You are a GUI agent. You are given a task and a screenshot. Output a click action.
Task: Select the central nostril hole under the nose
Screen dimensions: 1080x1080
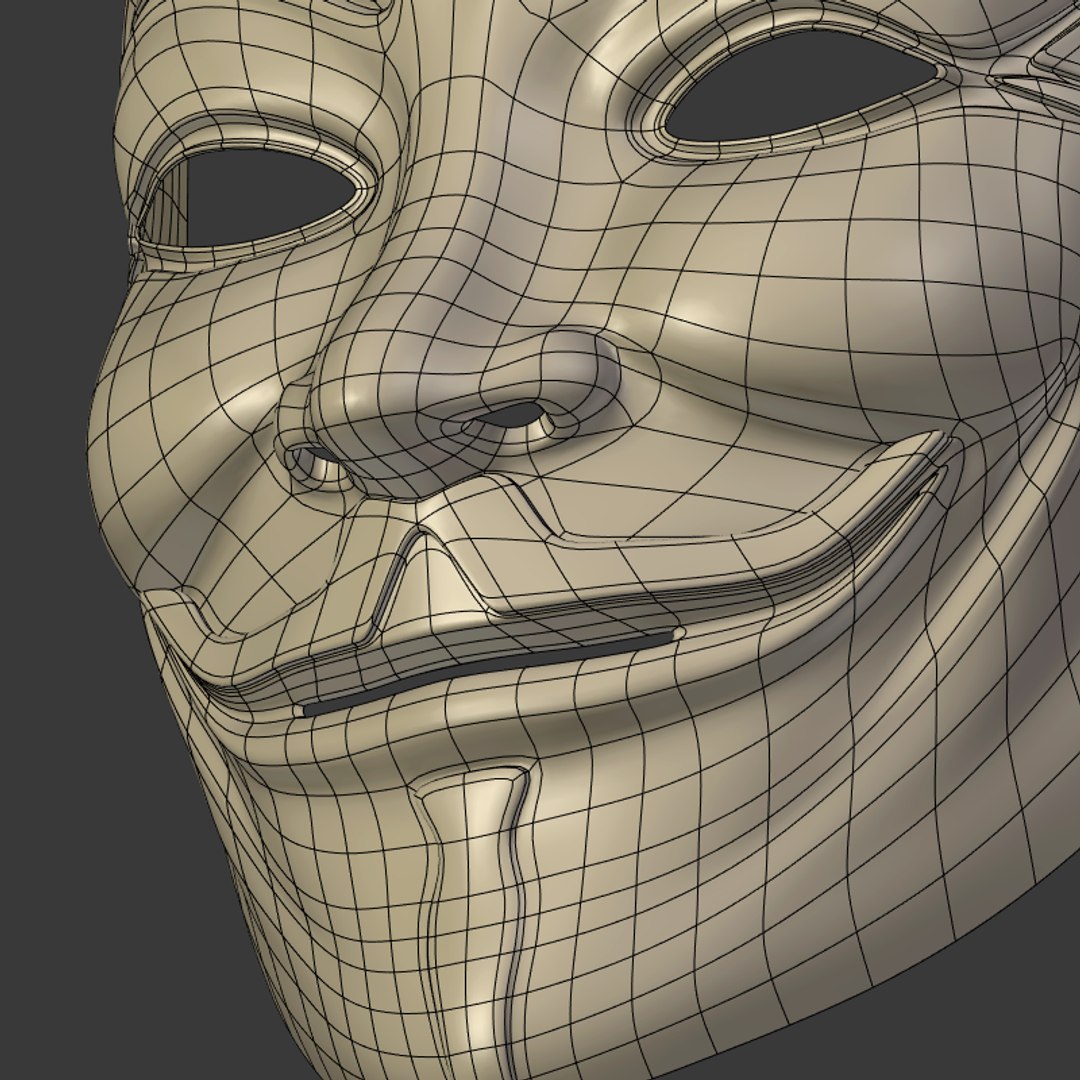point(510,416)
